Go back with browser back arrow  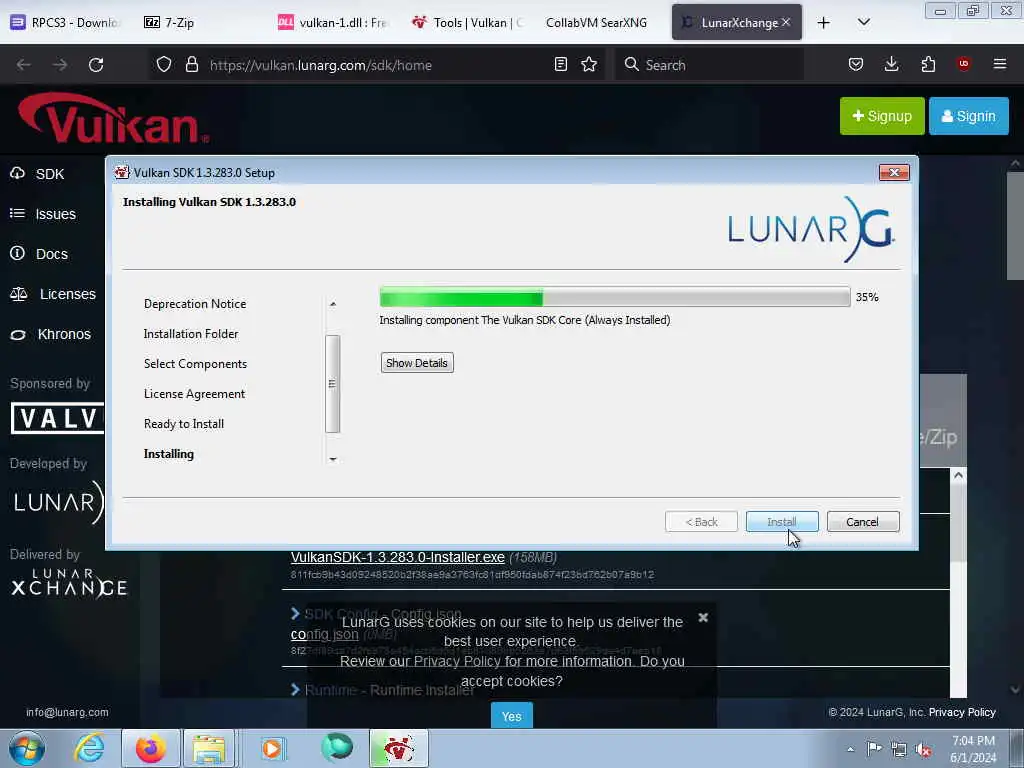point(24,65)
